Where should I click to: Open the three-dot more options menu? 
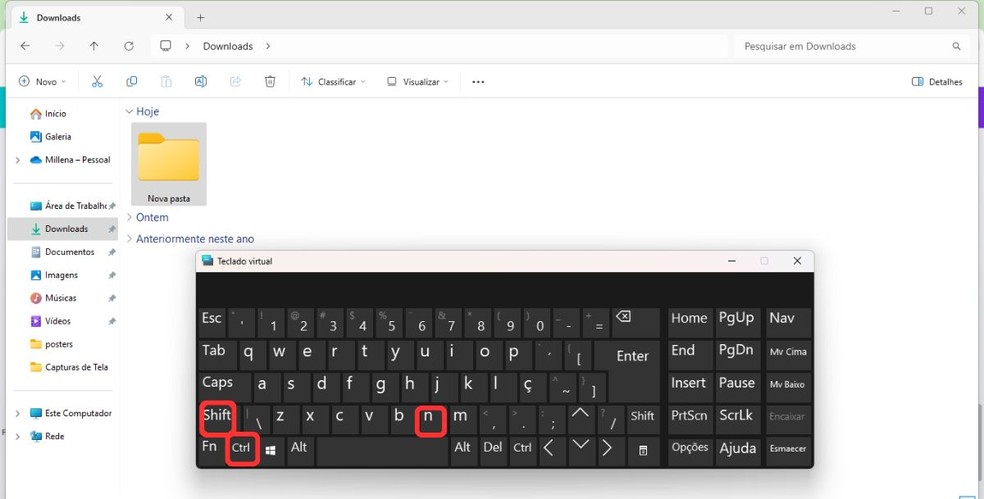pos(478,82)
